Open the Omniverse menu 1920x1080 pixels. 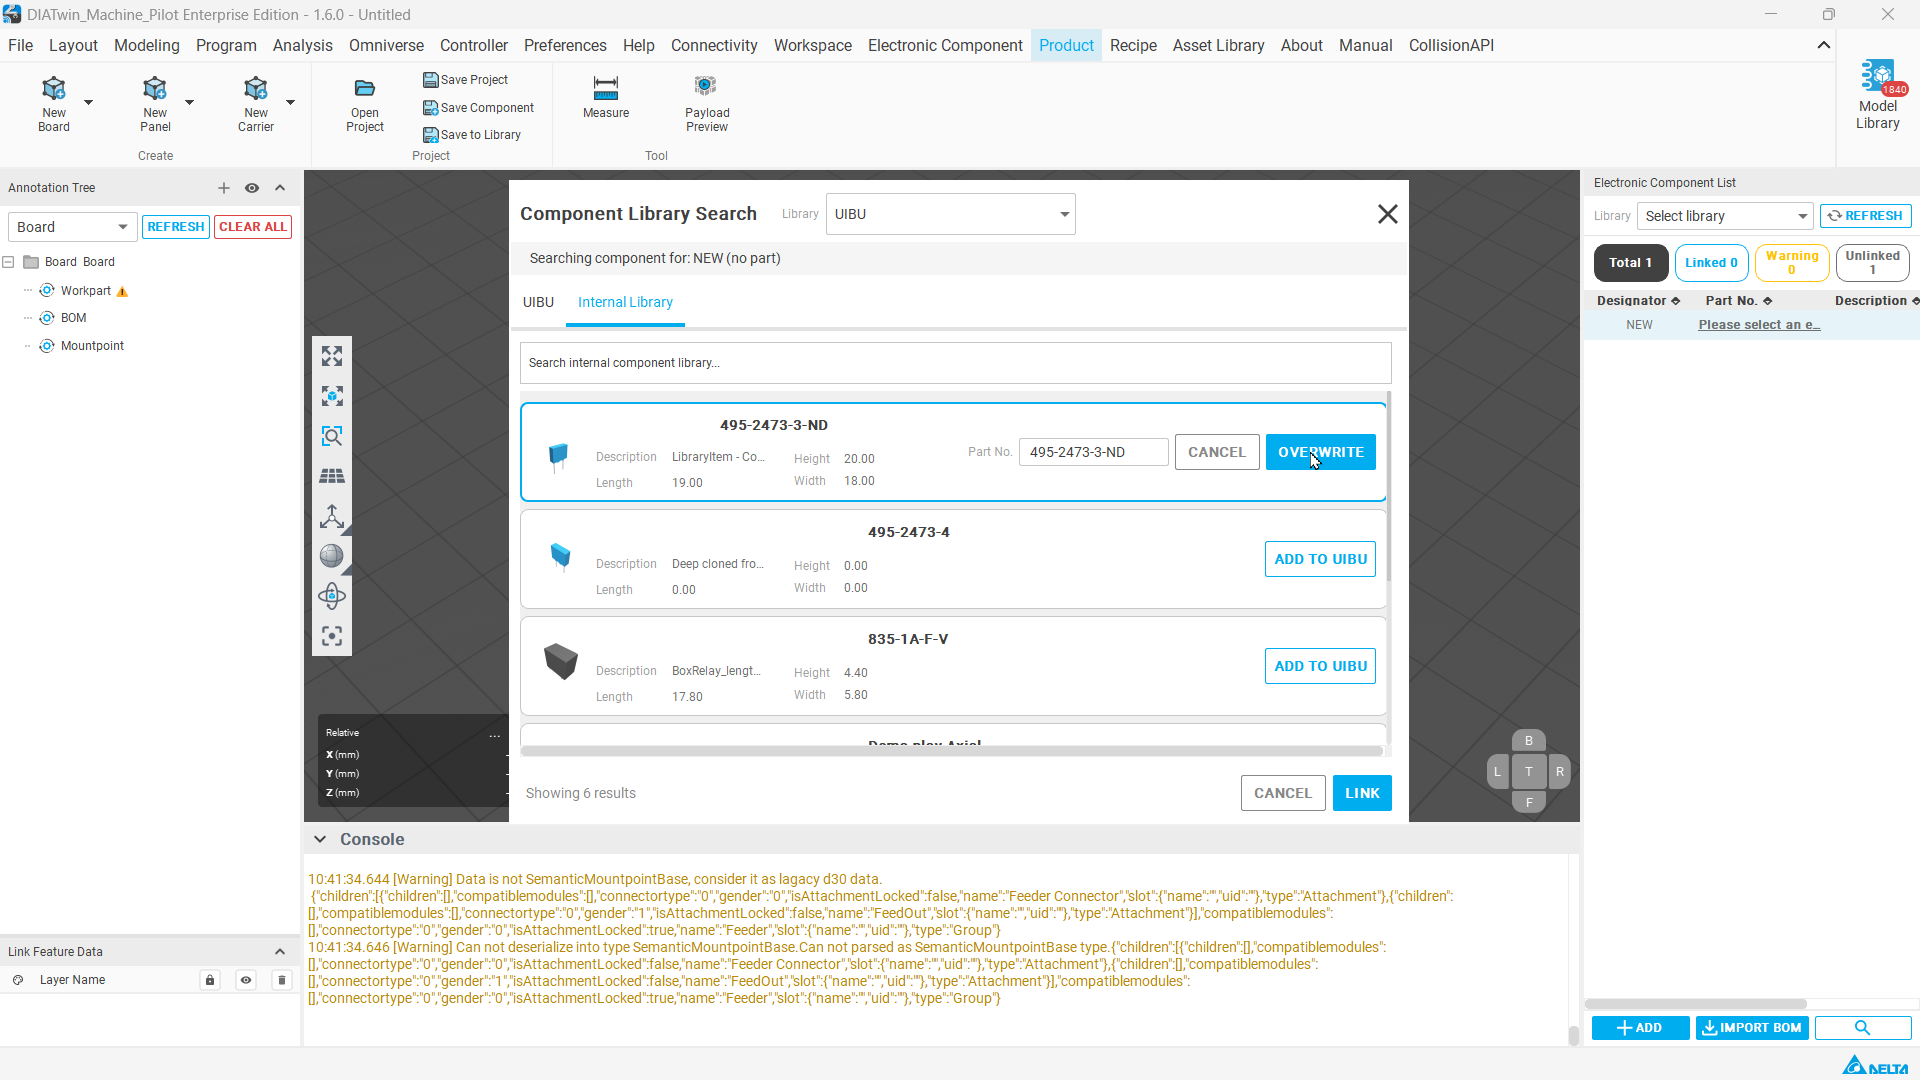pos(386,45)
